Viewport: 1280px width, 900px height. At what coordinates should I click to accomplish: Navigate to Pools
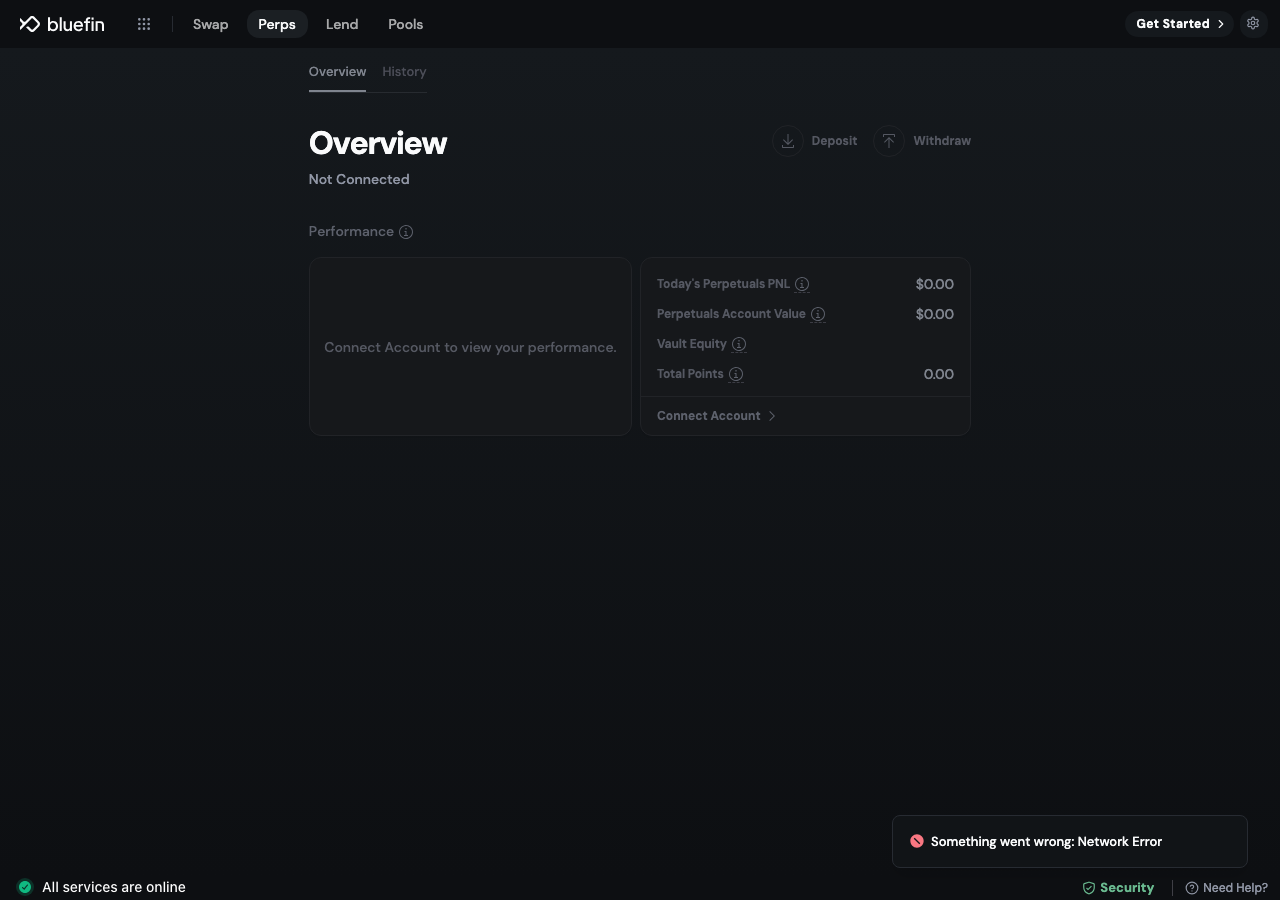[406, 24]
